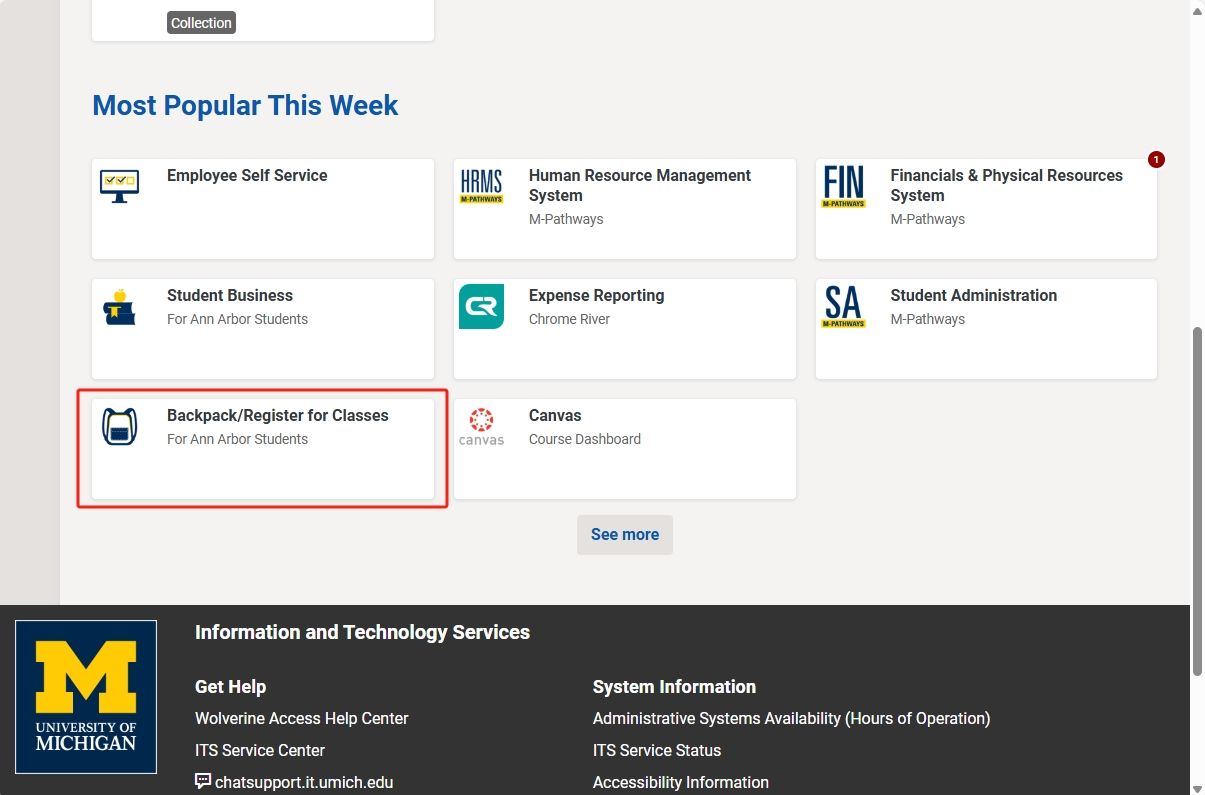Open the Wolverine Access Help Center link
The height and width of the screenshot is (795, 1205).
301,718
